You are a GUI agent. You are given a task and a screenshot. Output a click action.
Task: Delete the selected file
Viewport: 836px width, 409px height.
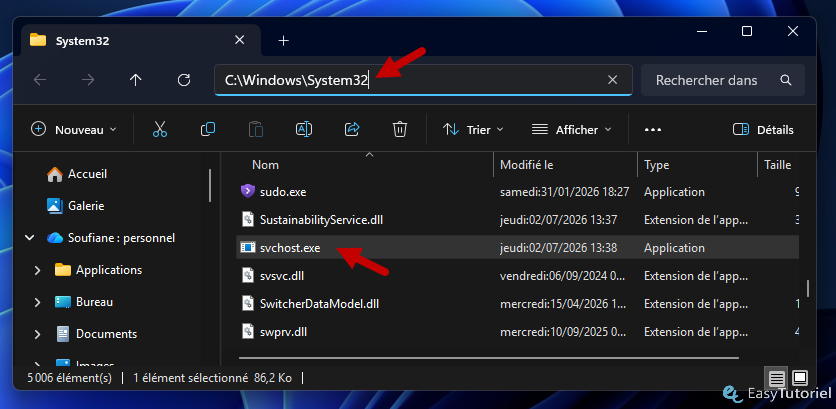click(x=400, y=129)
